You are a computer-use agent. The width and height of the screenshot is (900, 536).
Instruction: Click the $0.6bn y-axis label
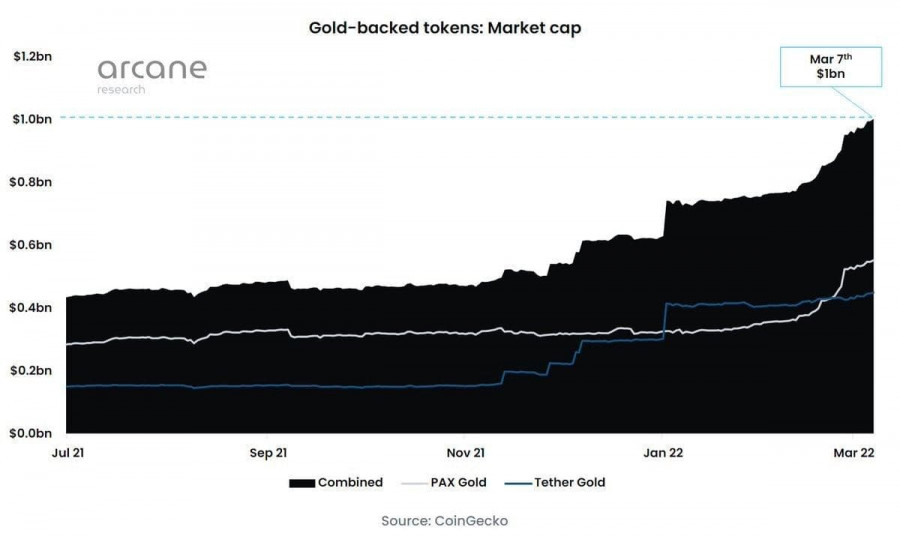pyautogui.click(x=30, y=245)
